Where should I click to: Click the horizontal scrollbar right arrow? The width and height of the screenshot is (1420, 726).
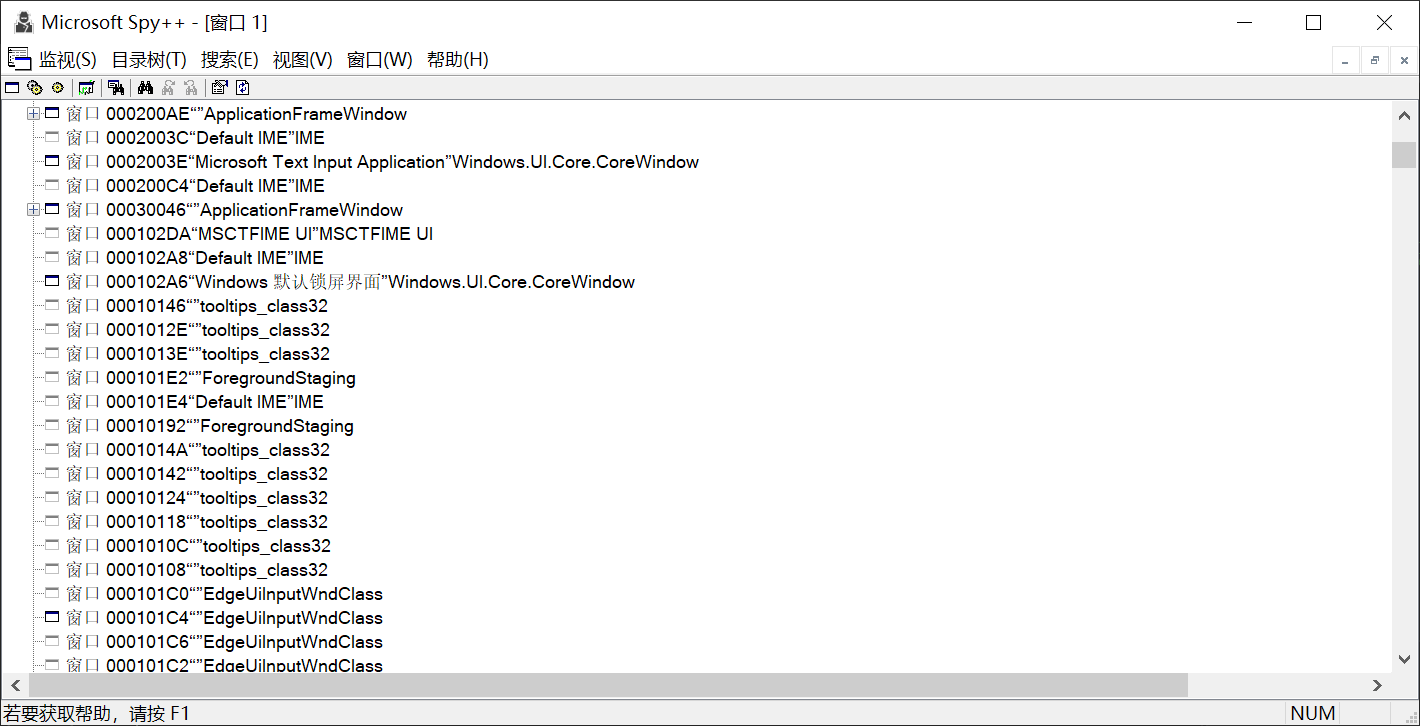[1377, 685]
